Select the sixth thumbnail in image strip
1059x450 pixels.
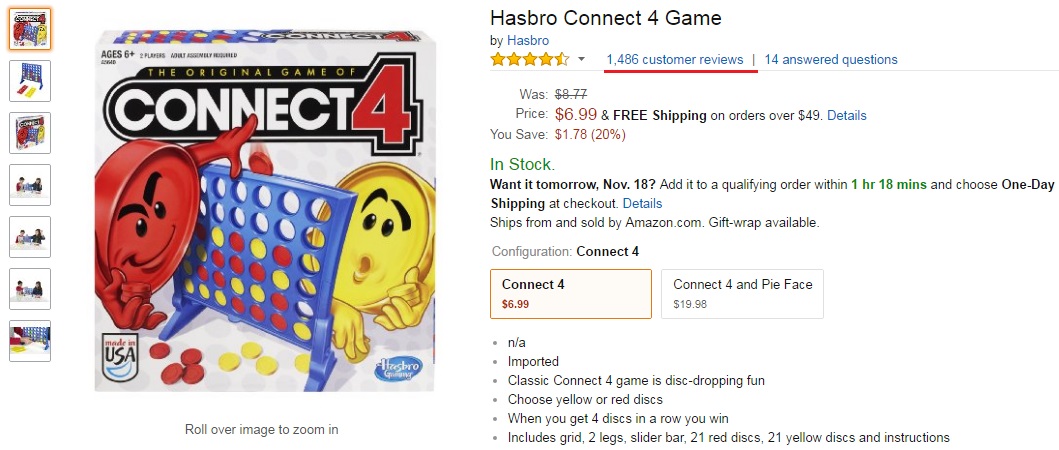tap(30, 289)
